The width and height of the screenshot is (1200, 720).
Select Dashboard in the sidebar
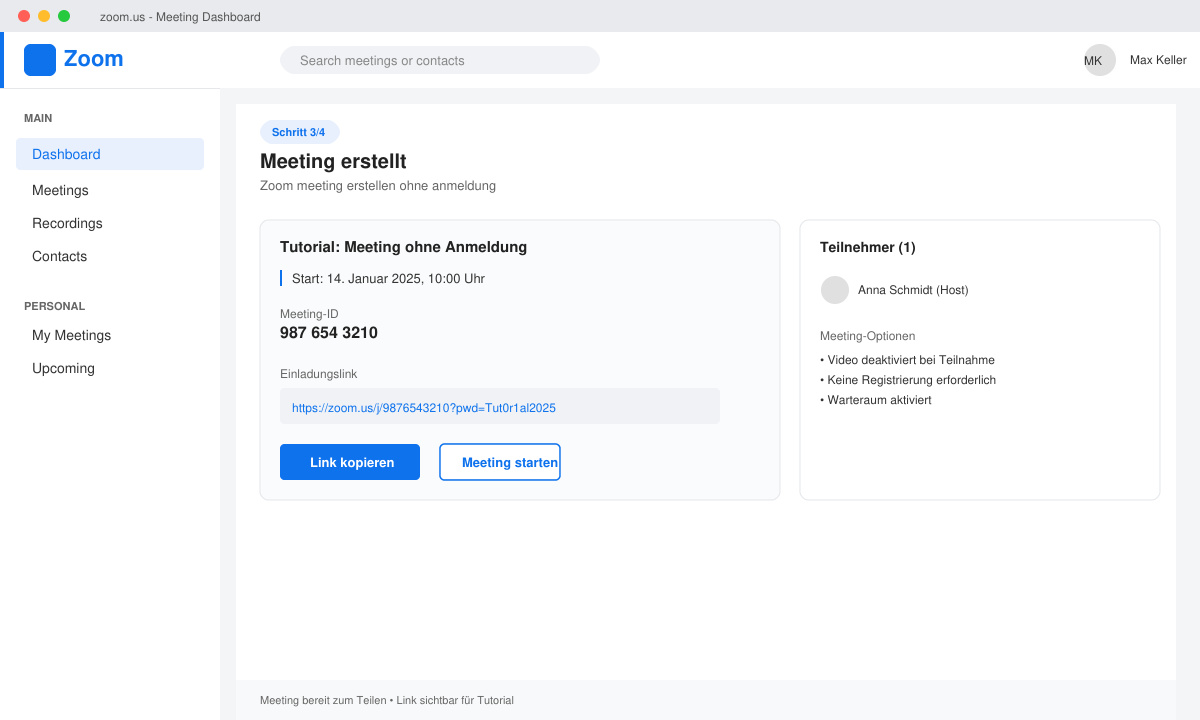[110, 154]
